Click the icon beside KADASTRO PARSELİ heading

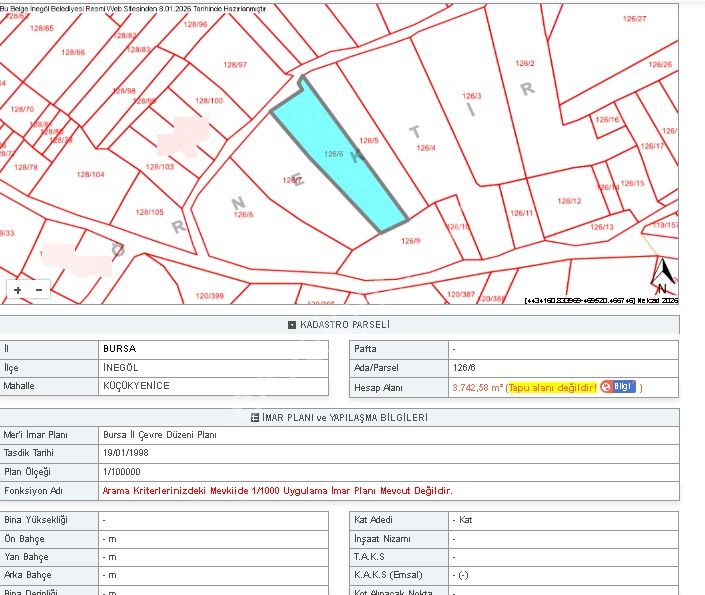291,325
